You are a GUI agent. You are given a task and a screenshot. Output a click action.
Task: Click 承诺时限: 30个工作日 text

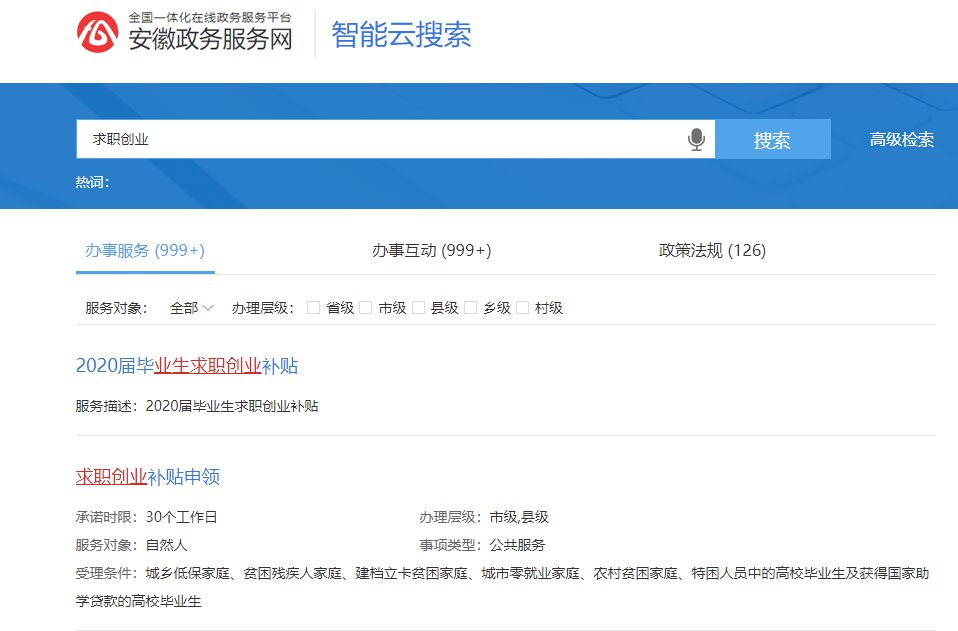click(x=146, y=517)
